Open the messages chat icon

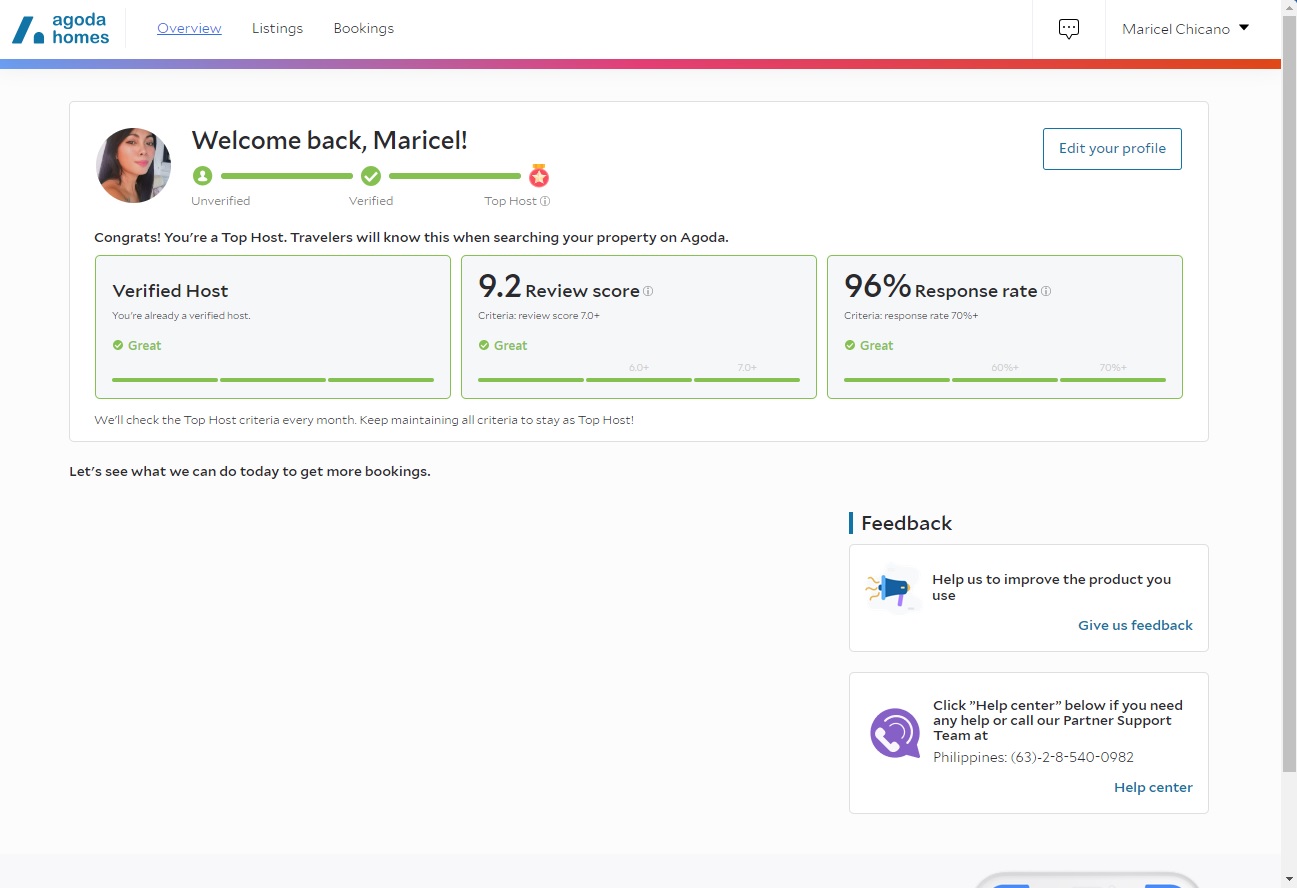pos(1069,29)
